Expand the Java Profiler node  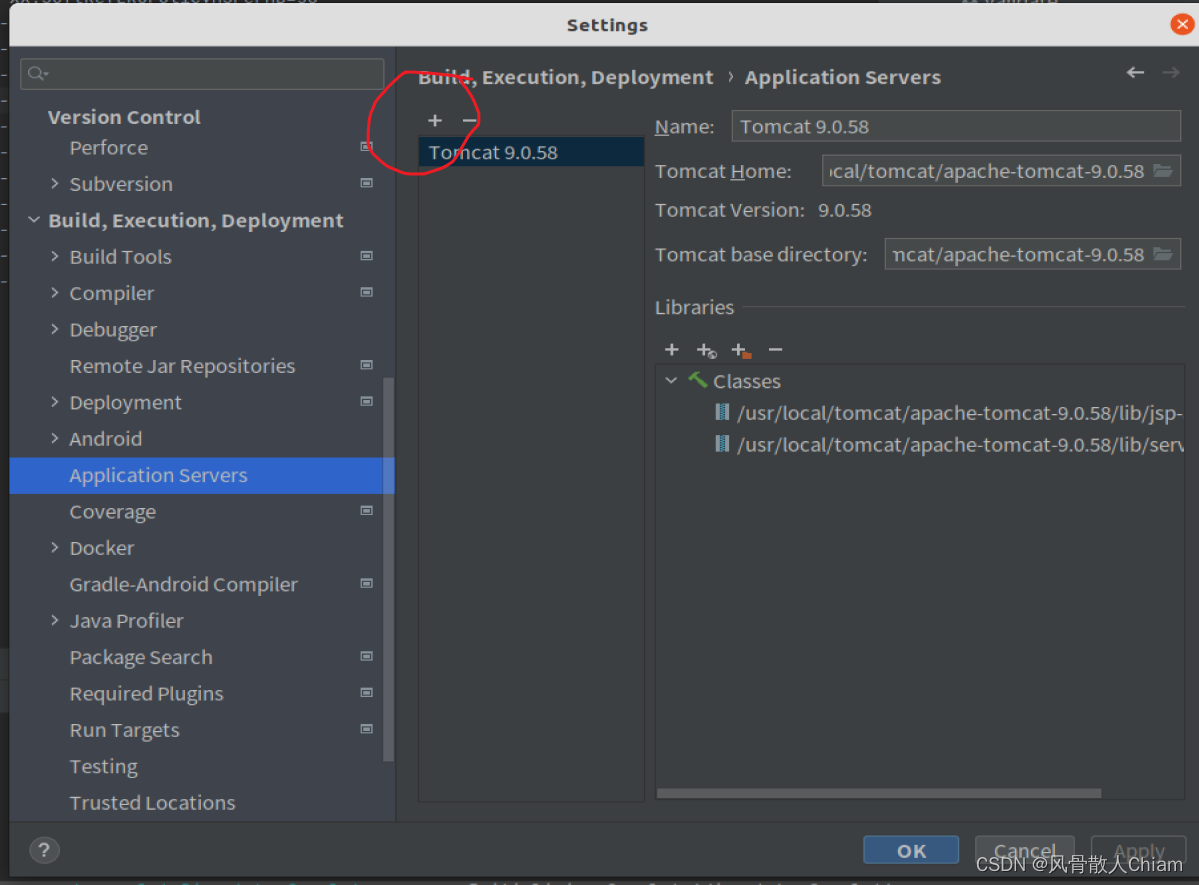coord(54,620)
